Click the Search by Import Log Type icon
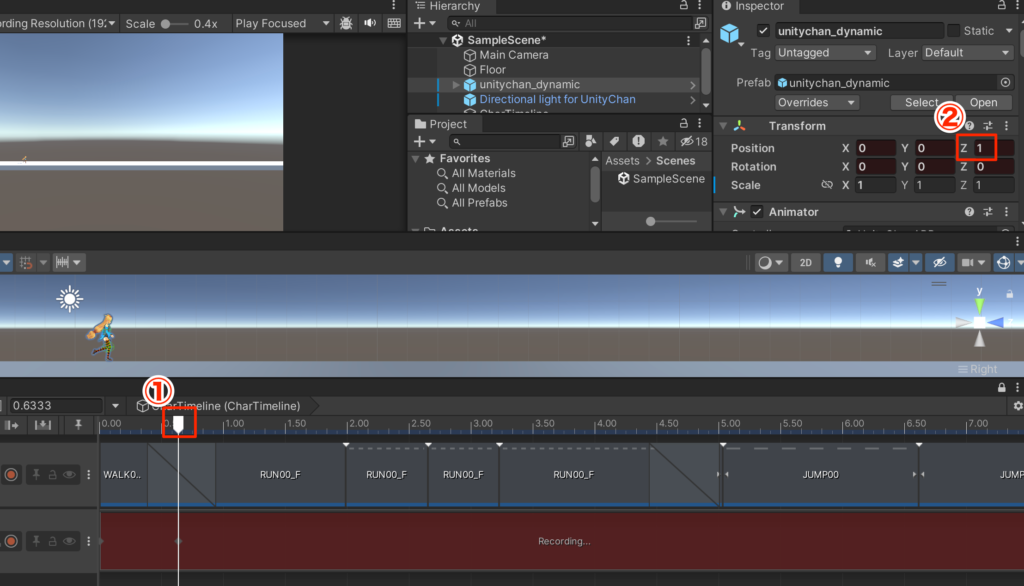Viewport: 1024px width, 586px height. (x=638, y=141)
